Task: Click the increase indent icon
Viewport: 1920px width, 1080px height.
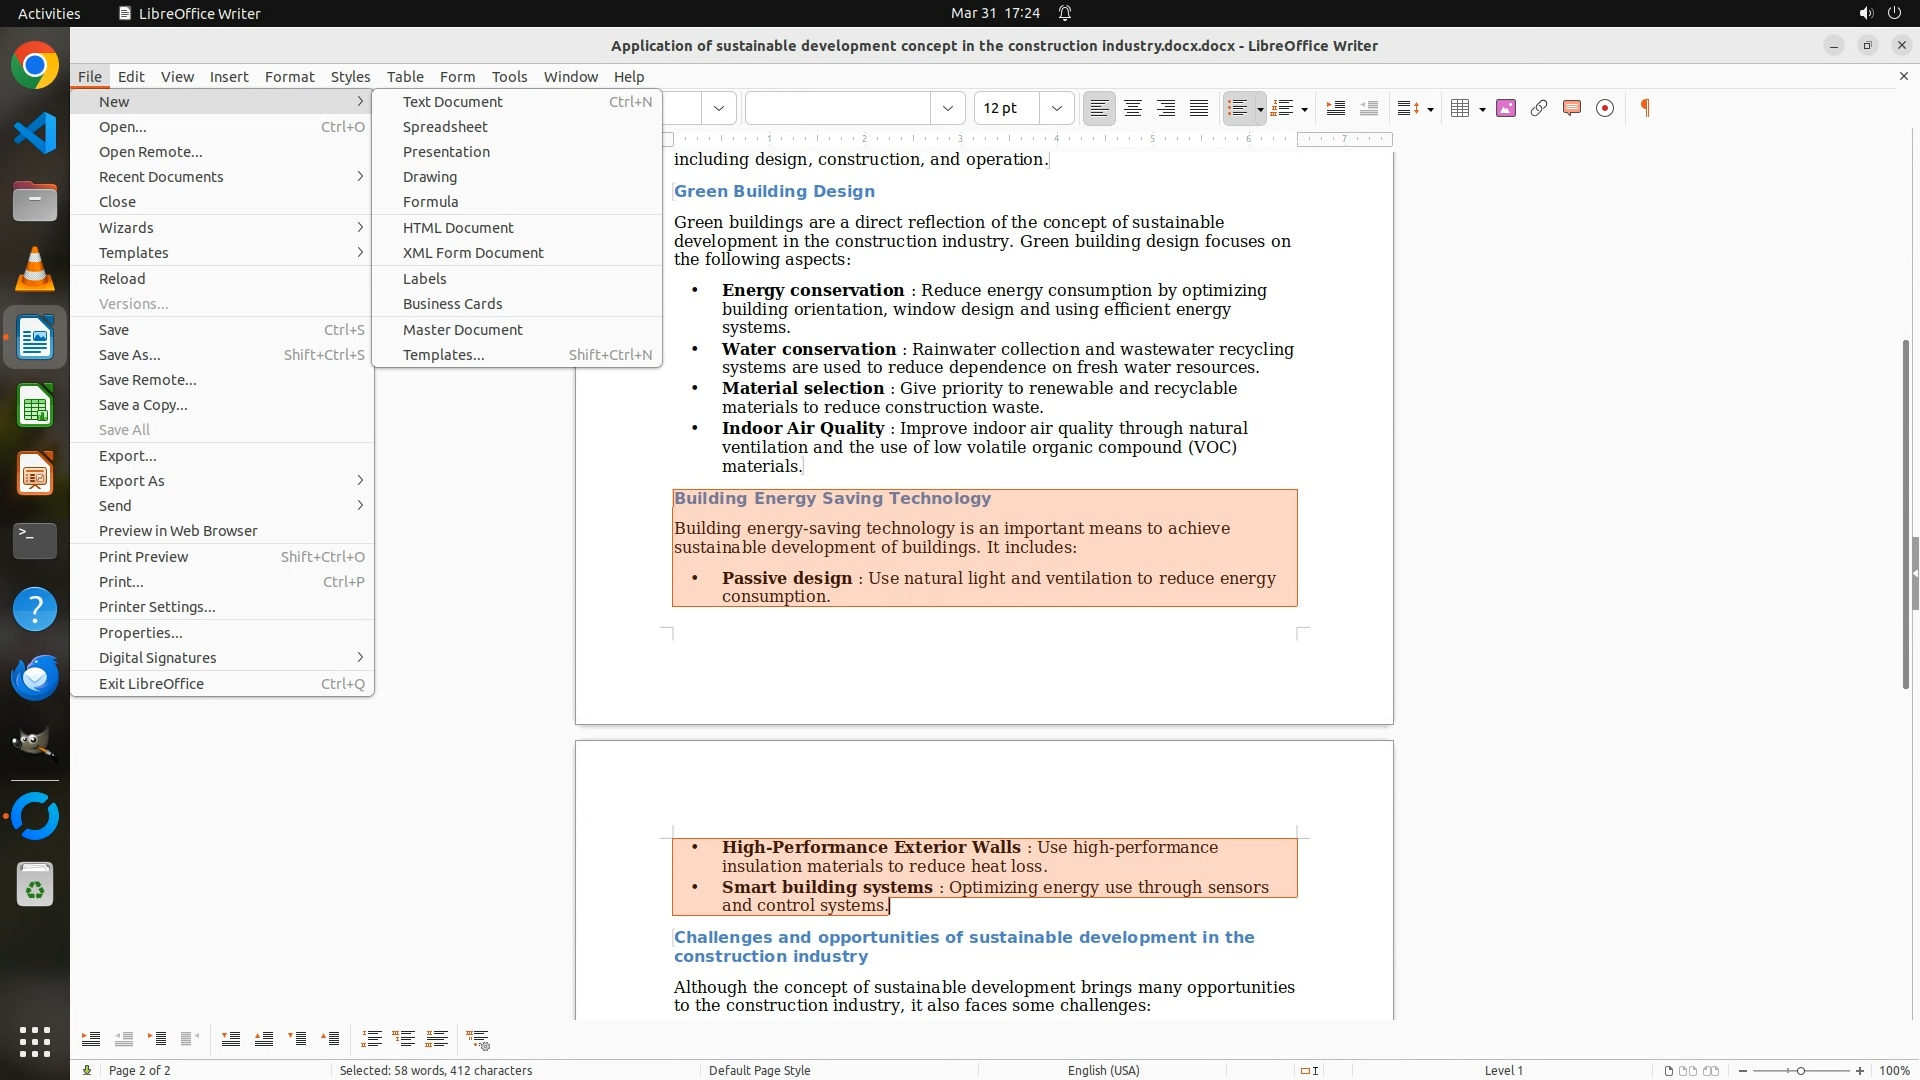Action: [x=1335, y=108]
